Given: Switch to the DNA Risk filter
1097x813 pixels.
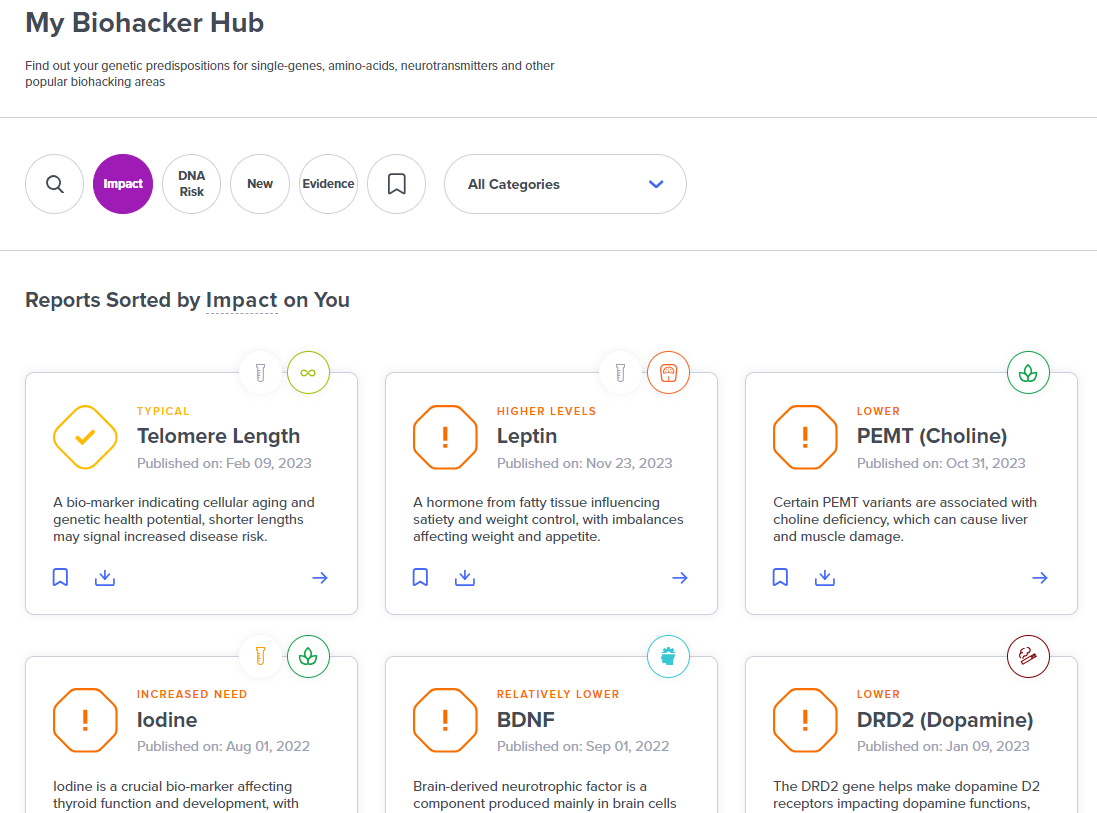Looking at the screenshot, I should [191, 184].
